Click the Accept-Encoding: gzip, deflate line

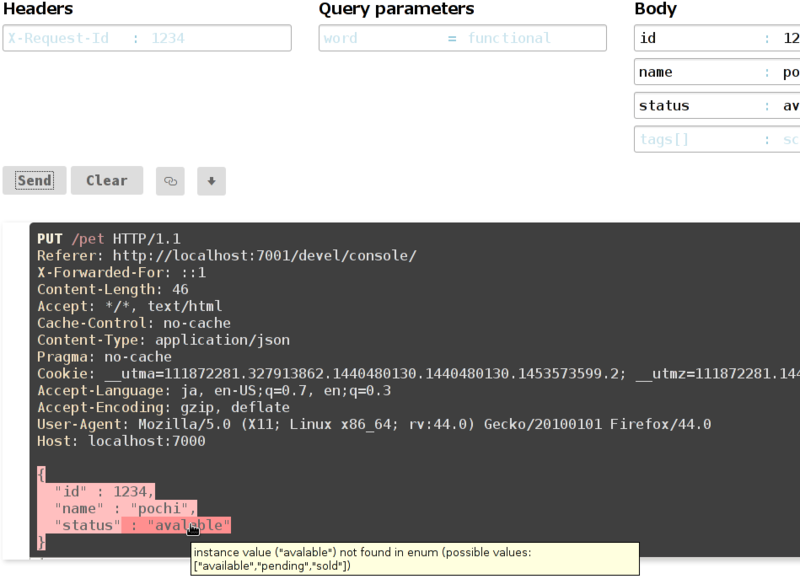click(x=163, y=407)
